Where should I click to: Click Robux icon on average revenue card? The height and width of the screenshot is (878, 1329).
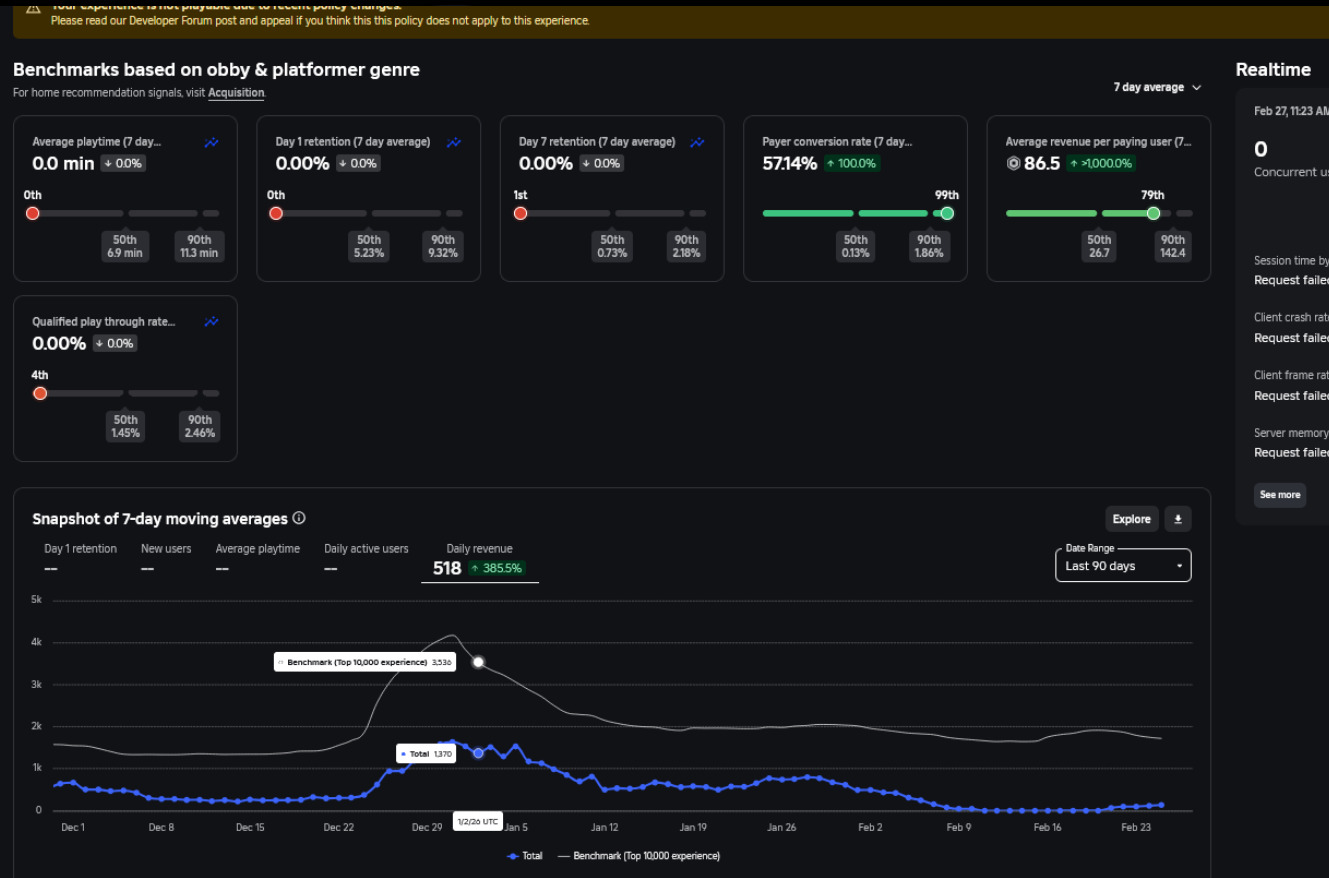coord(1013,163)
